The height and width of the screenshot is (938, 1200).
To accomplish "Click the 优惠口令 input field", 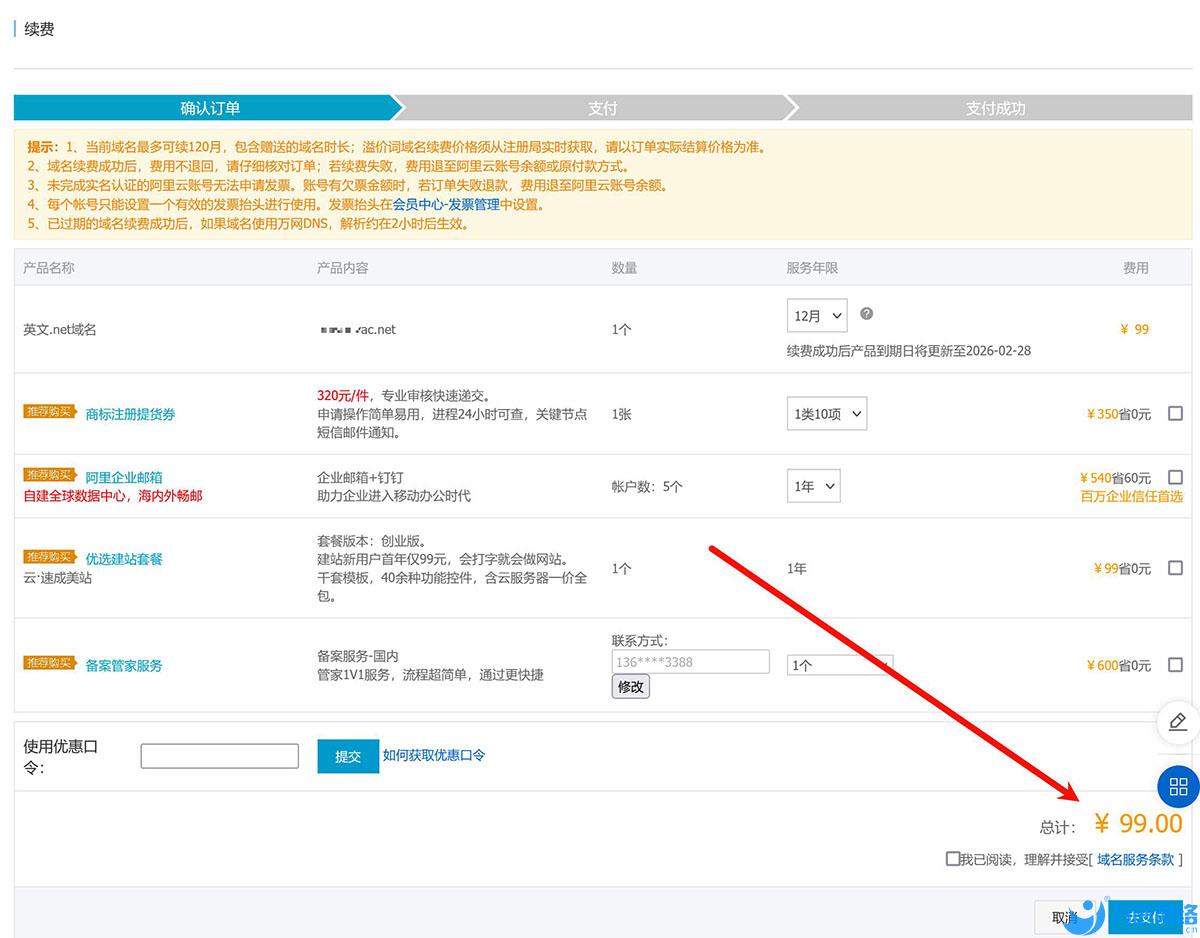I will 219,756.
